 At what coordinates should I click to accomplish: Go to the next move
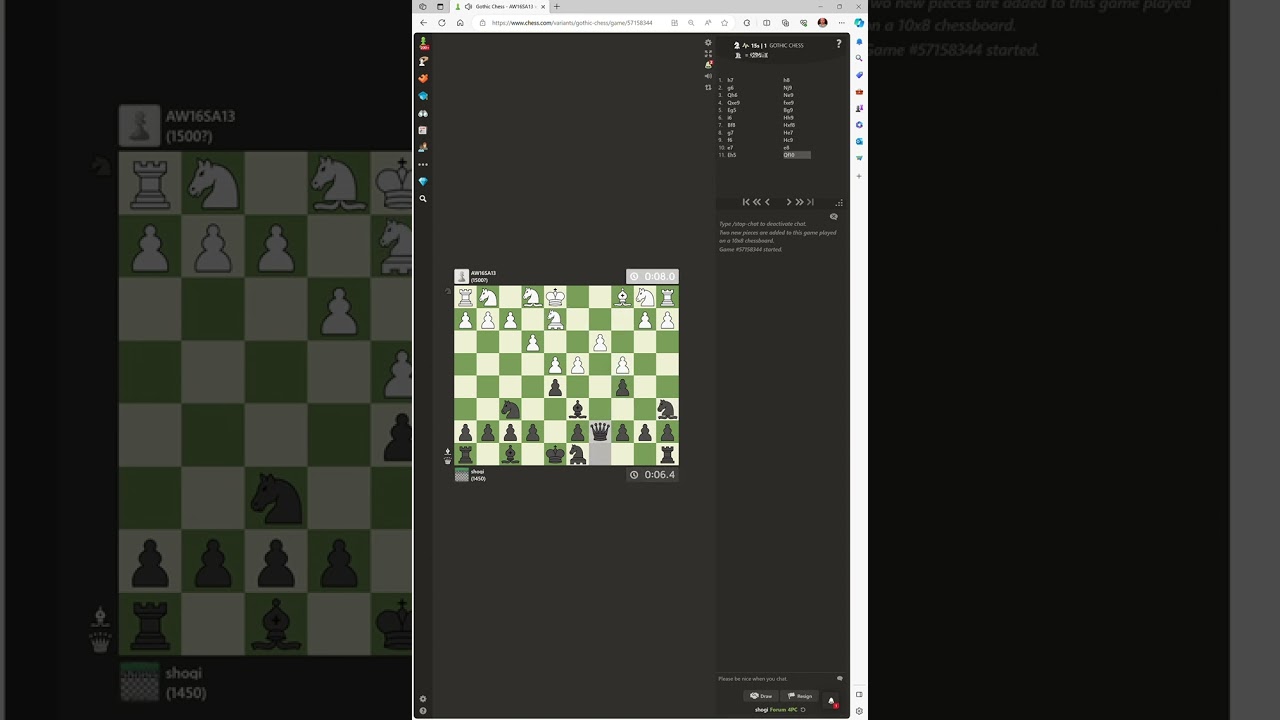coord(789,202)
